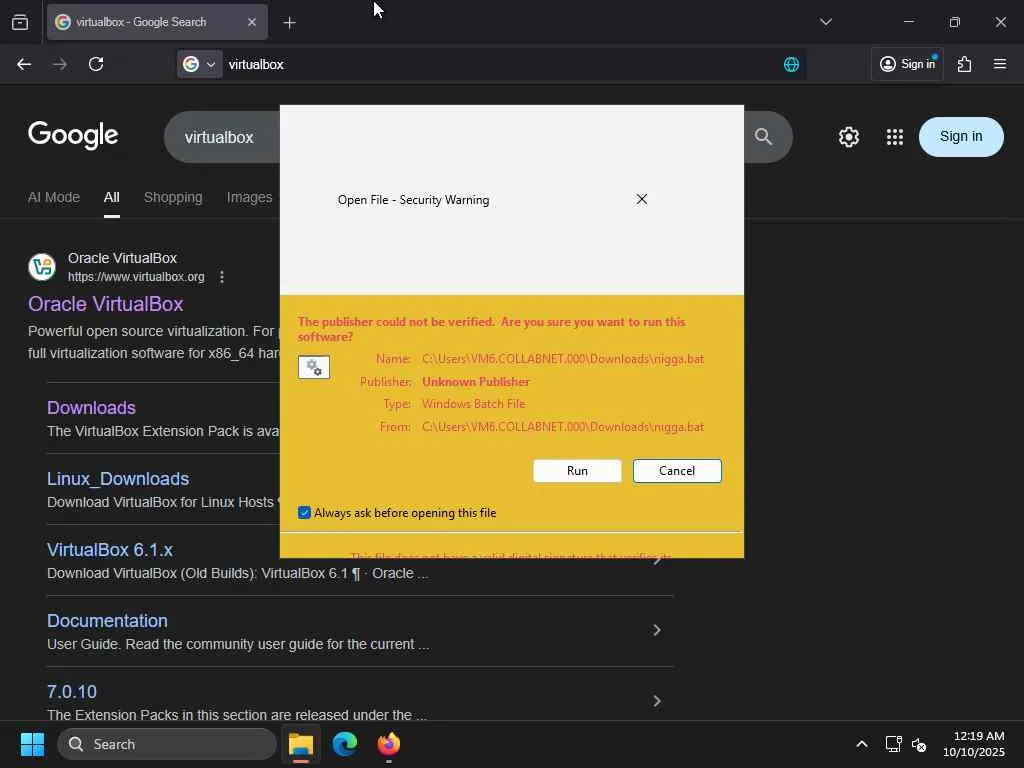Click the network status tray icon
This screenshot has width=1024, height=768.
[893, 744]
